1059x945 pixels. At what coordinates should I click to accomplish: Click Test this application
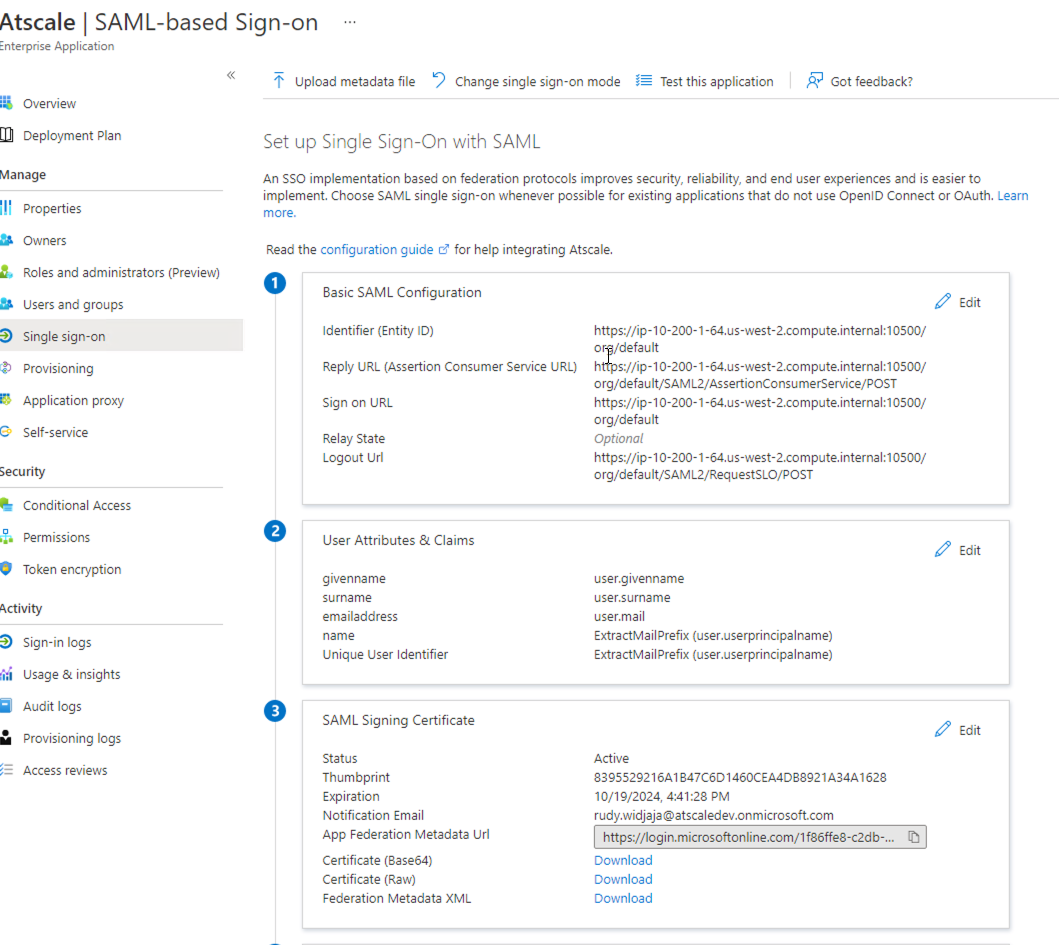coord(704,81)
